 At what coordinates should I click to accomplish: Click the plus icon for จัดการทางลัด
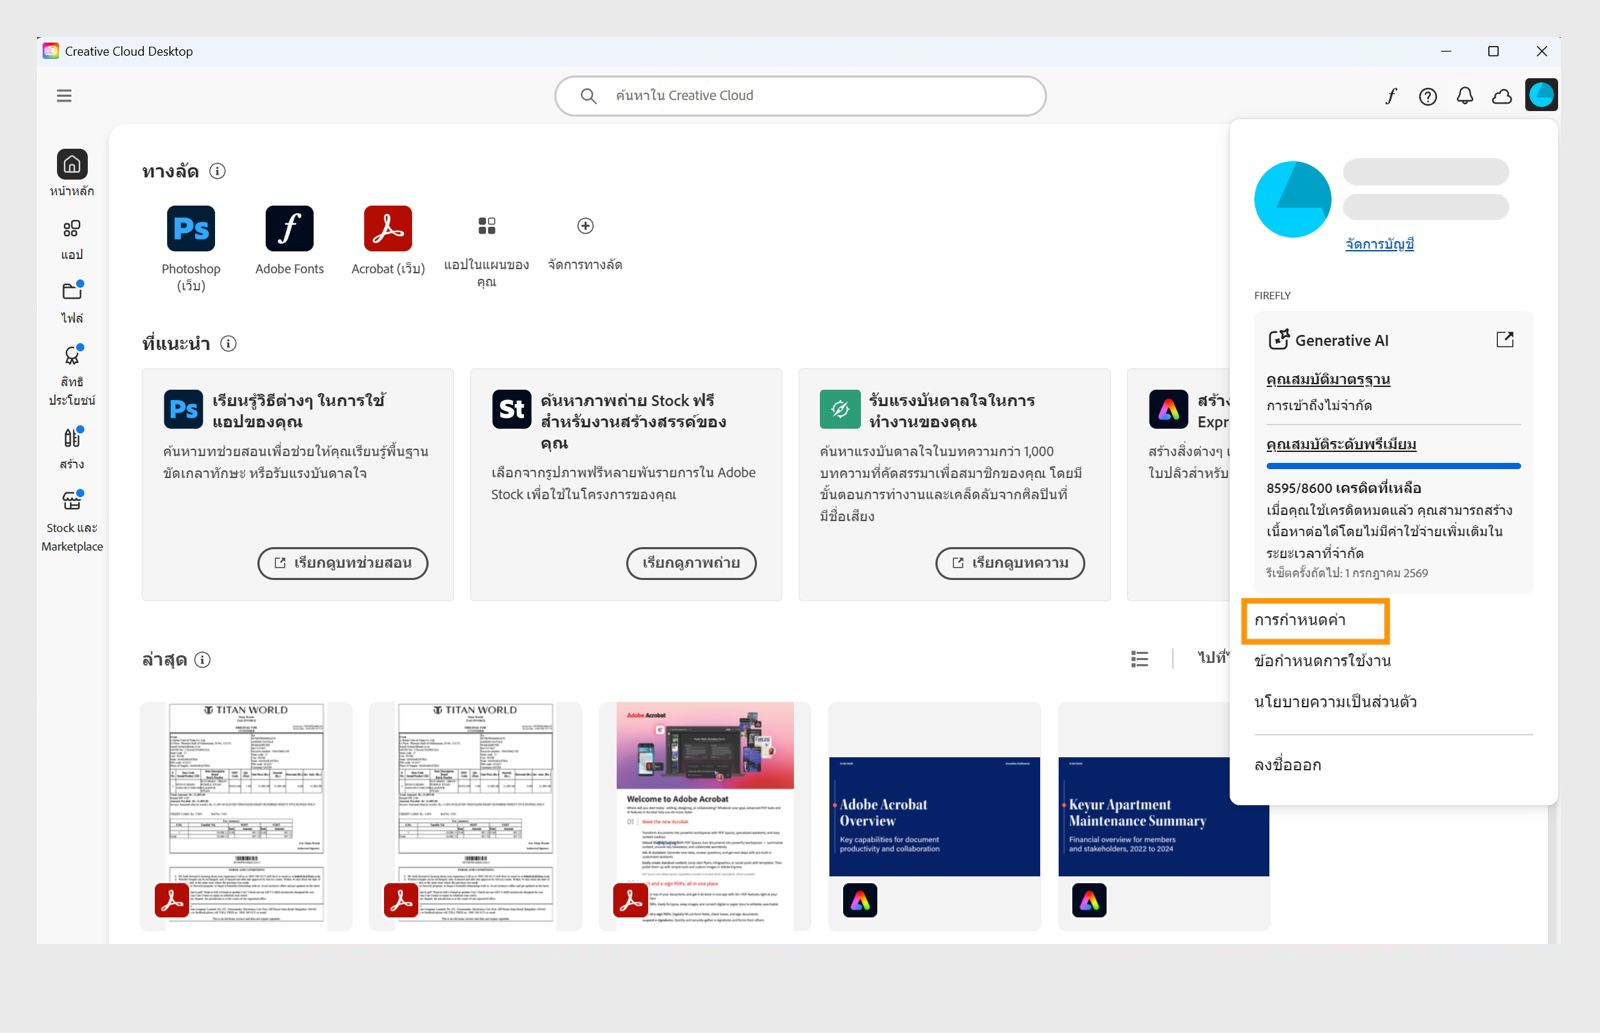[x=585, y=226]
